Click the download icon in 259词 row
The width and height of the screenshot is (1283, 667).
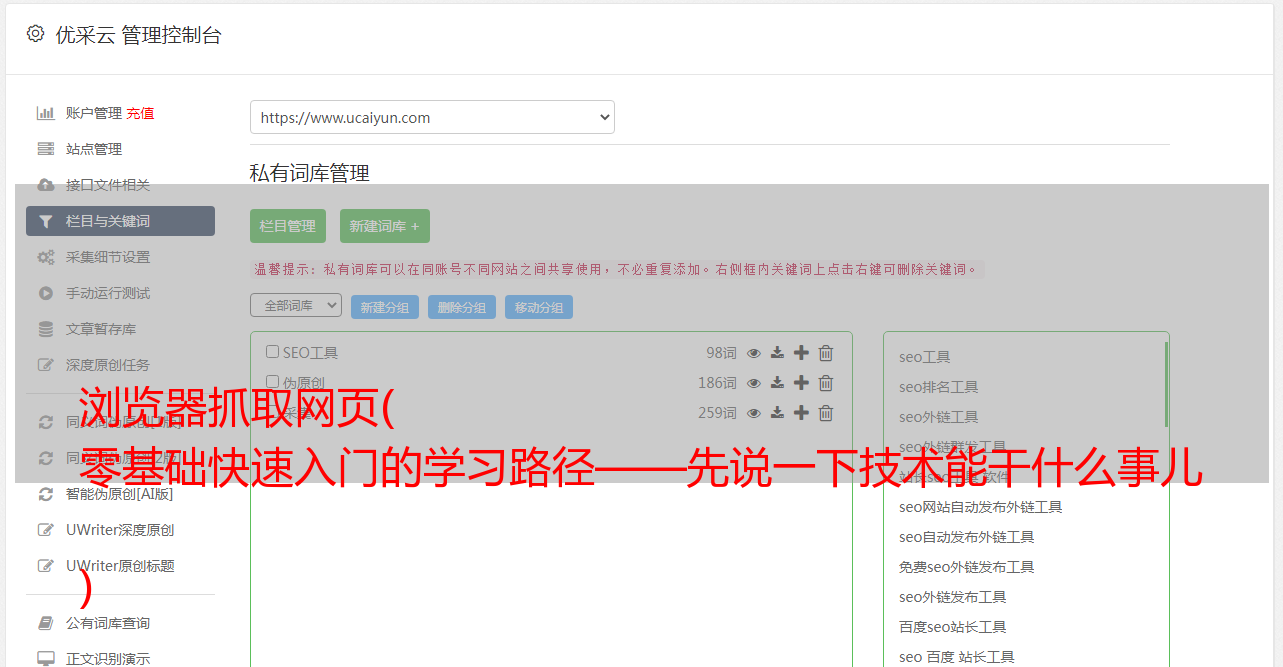pos(777,413)
